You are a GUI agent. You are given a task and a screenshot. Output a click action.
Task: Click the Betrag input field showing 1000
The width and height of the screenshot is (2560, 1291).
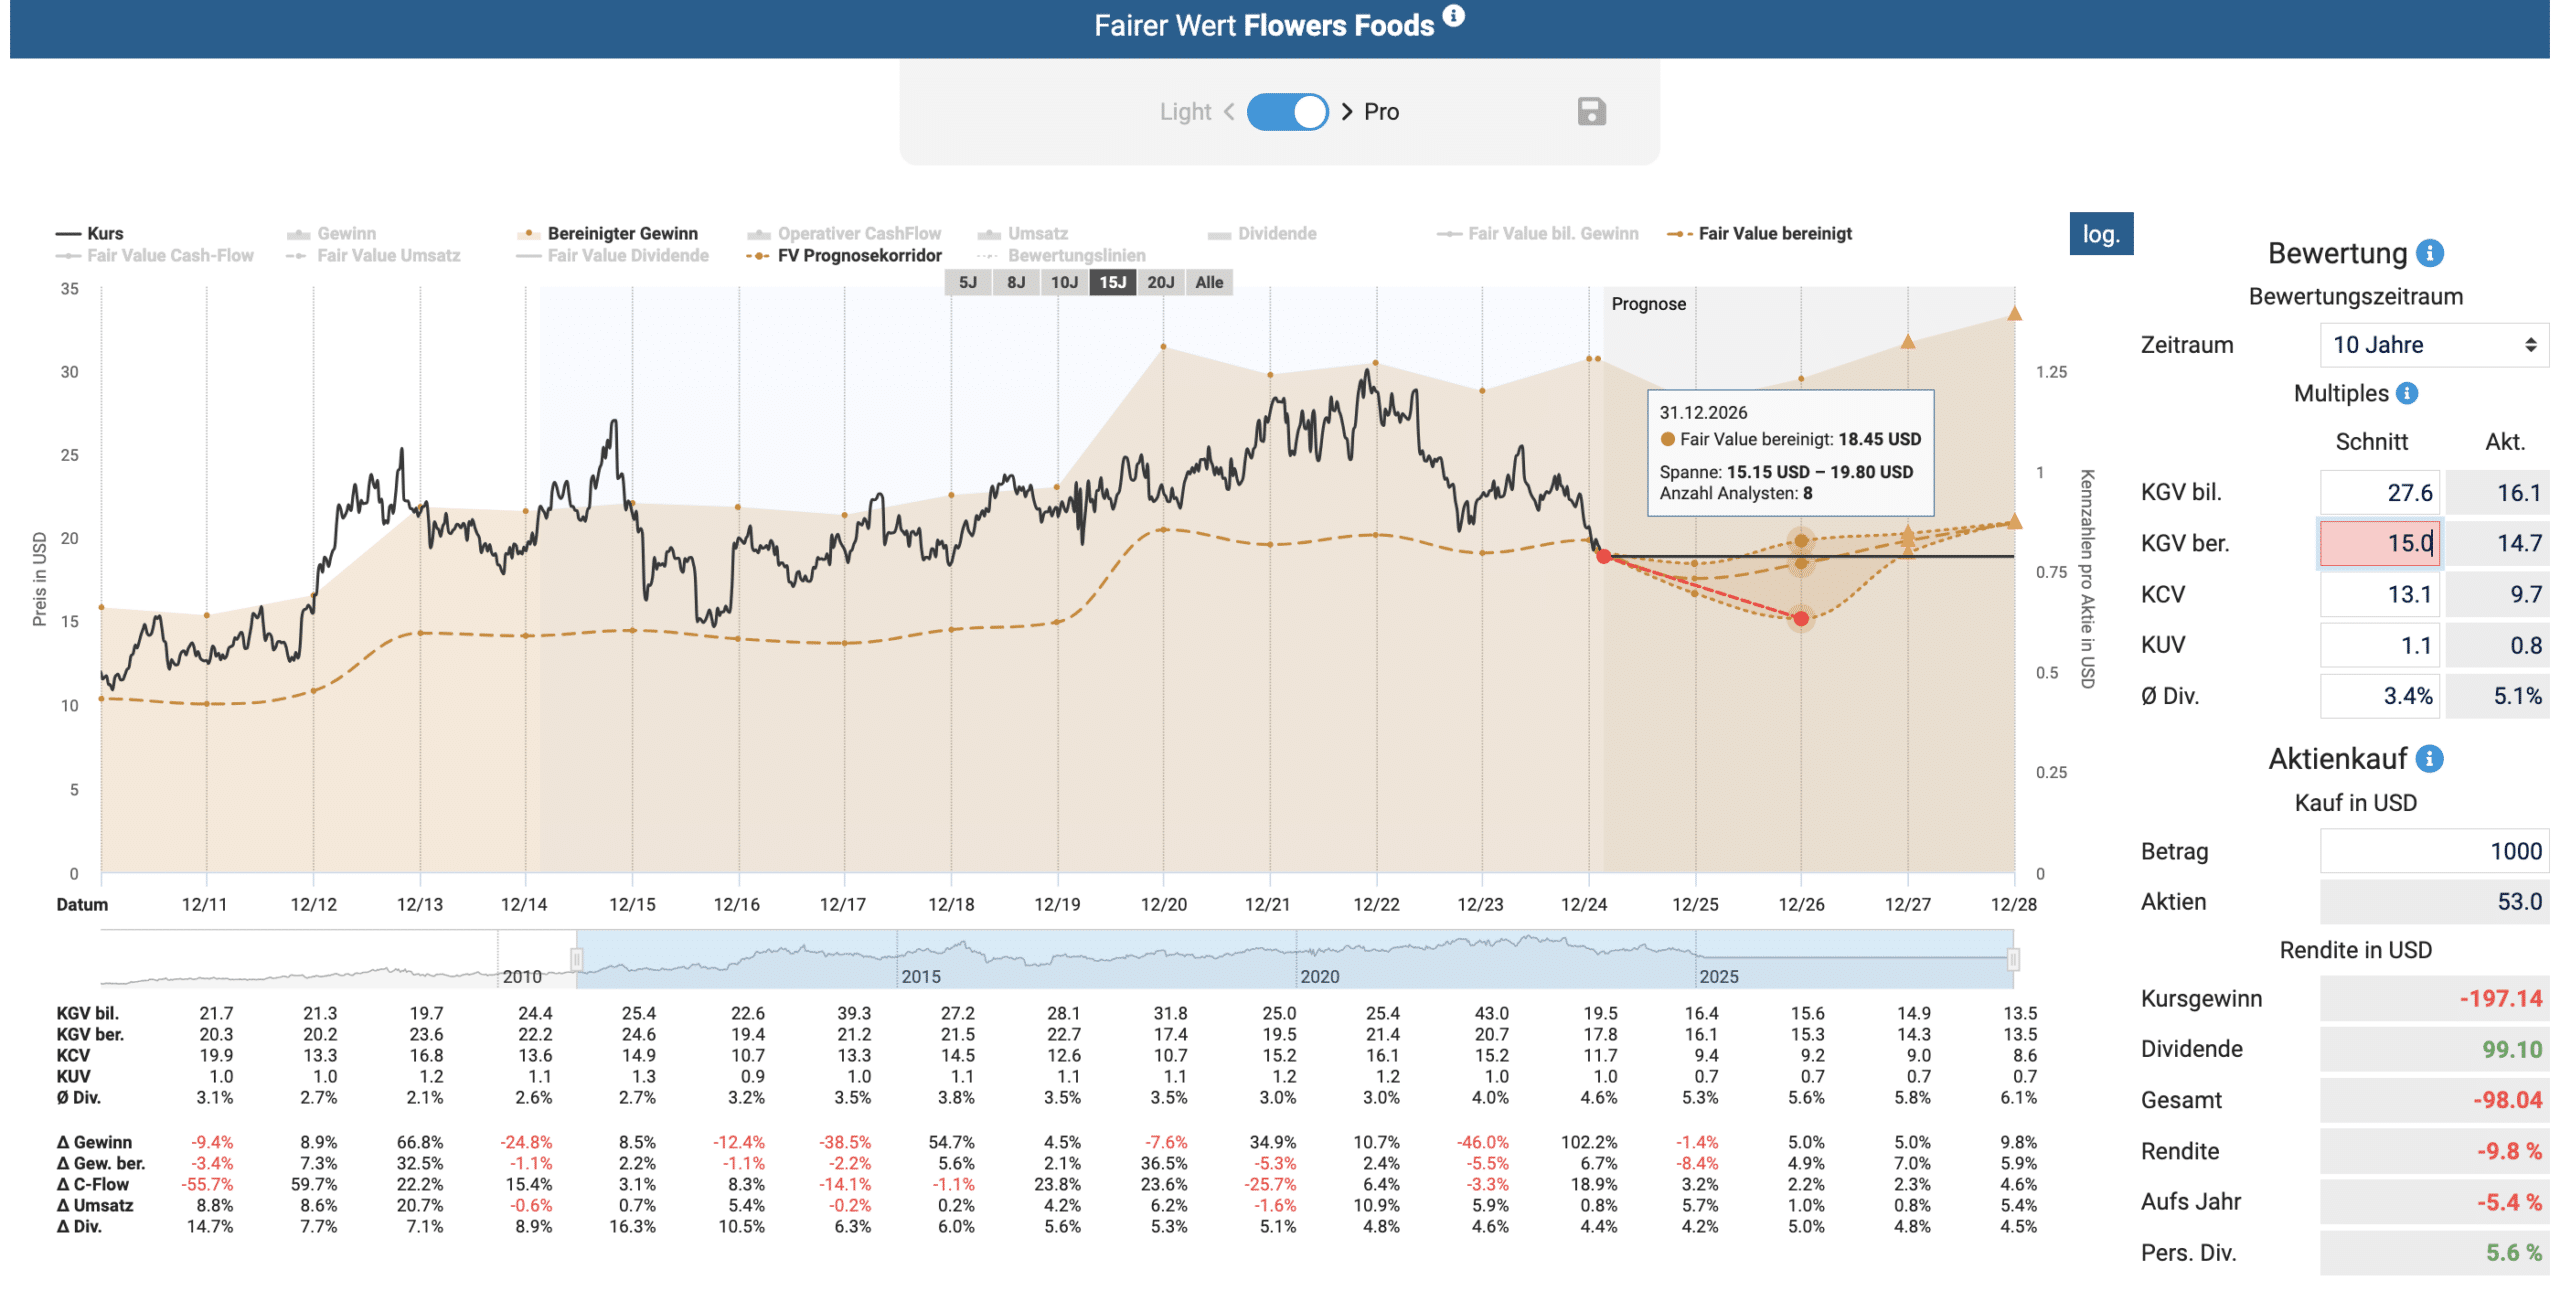coord(2432,851)
